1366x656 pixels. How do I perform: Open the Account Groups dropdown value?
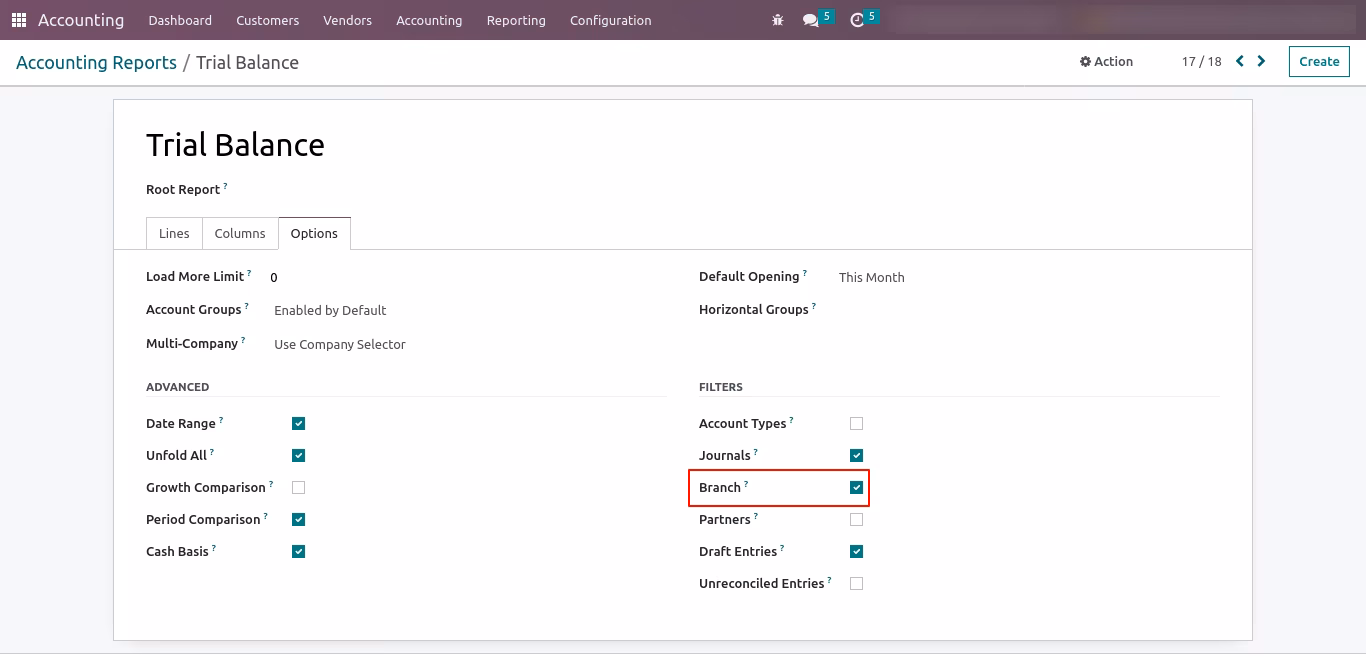[330, 310]
